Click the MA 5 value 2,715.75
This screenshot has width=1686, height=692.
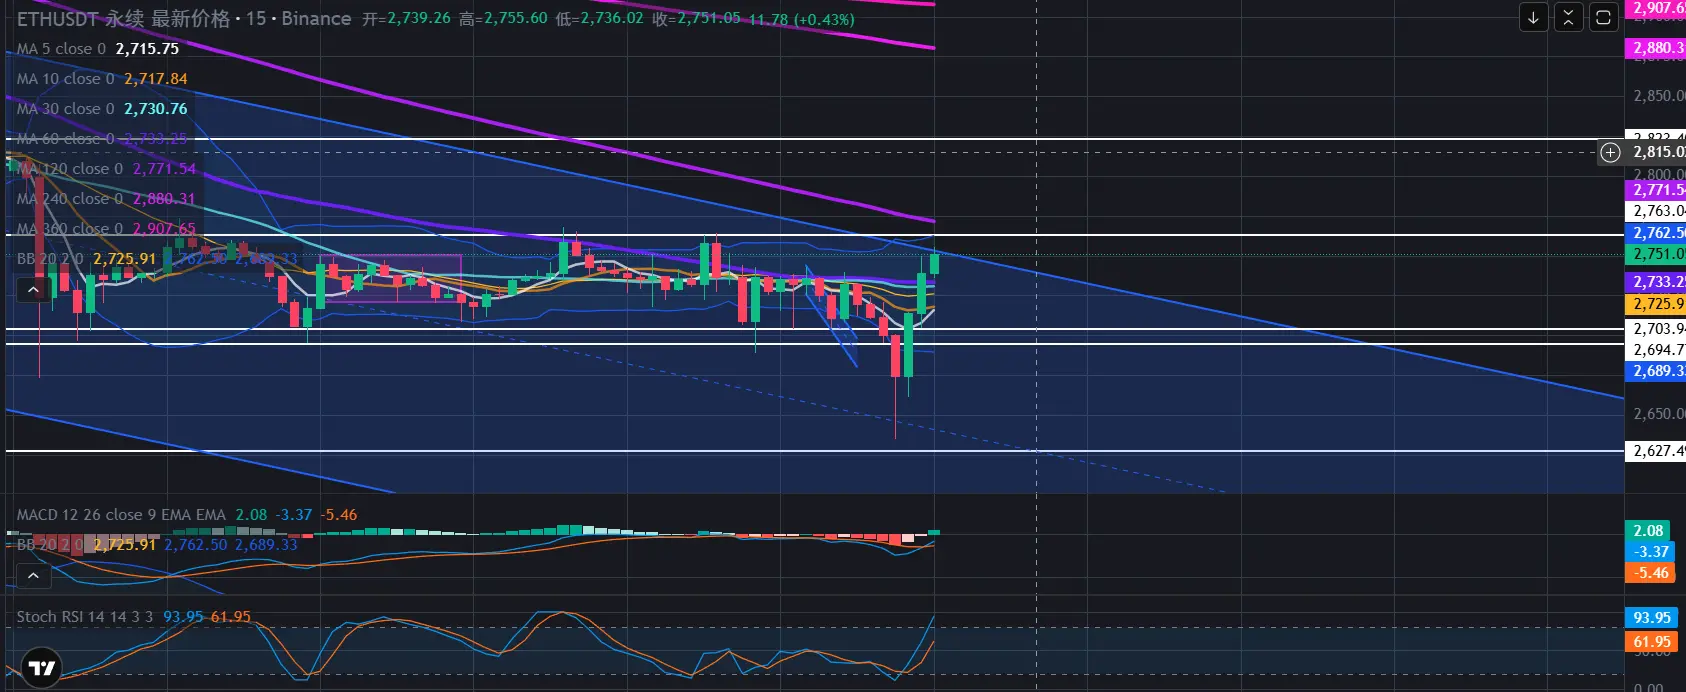[147, 49]
